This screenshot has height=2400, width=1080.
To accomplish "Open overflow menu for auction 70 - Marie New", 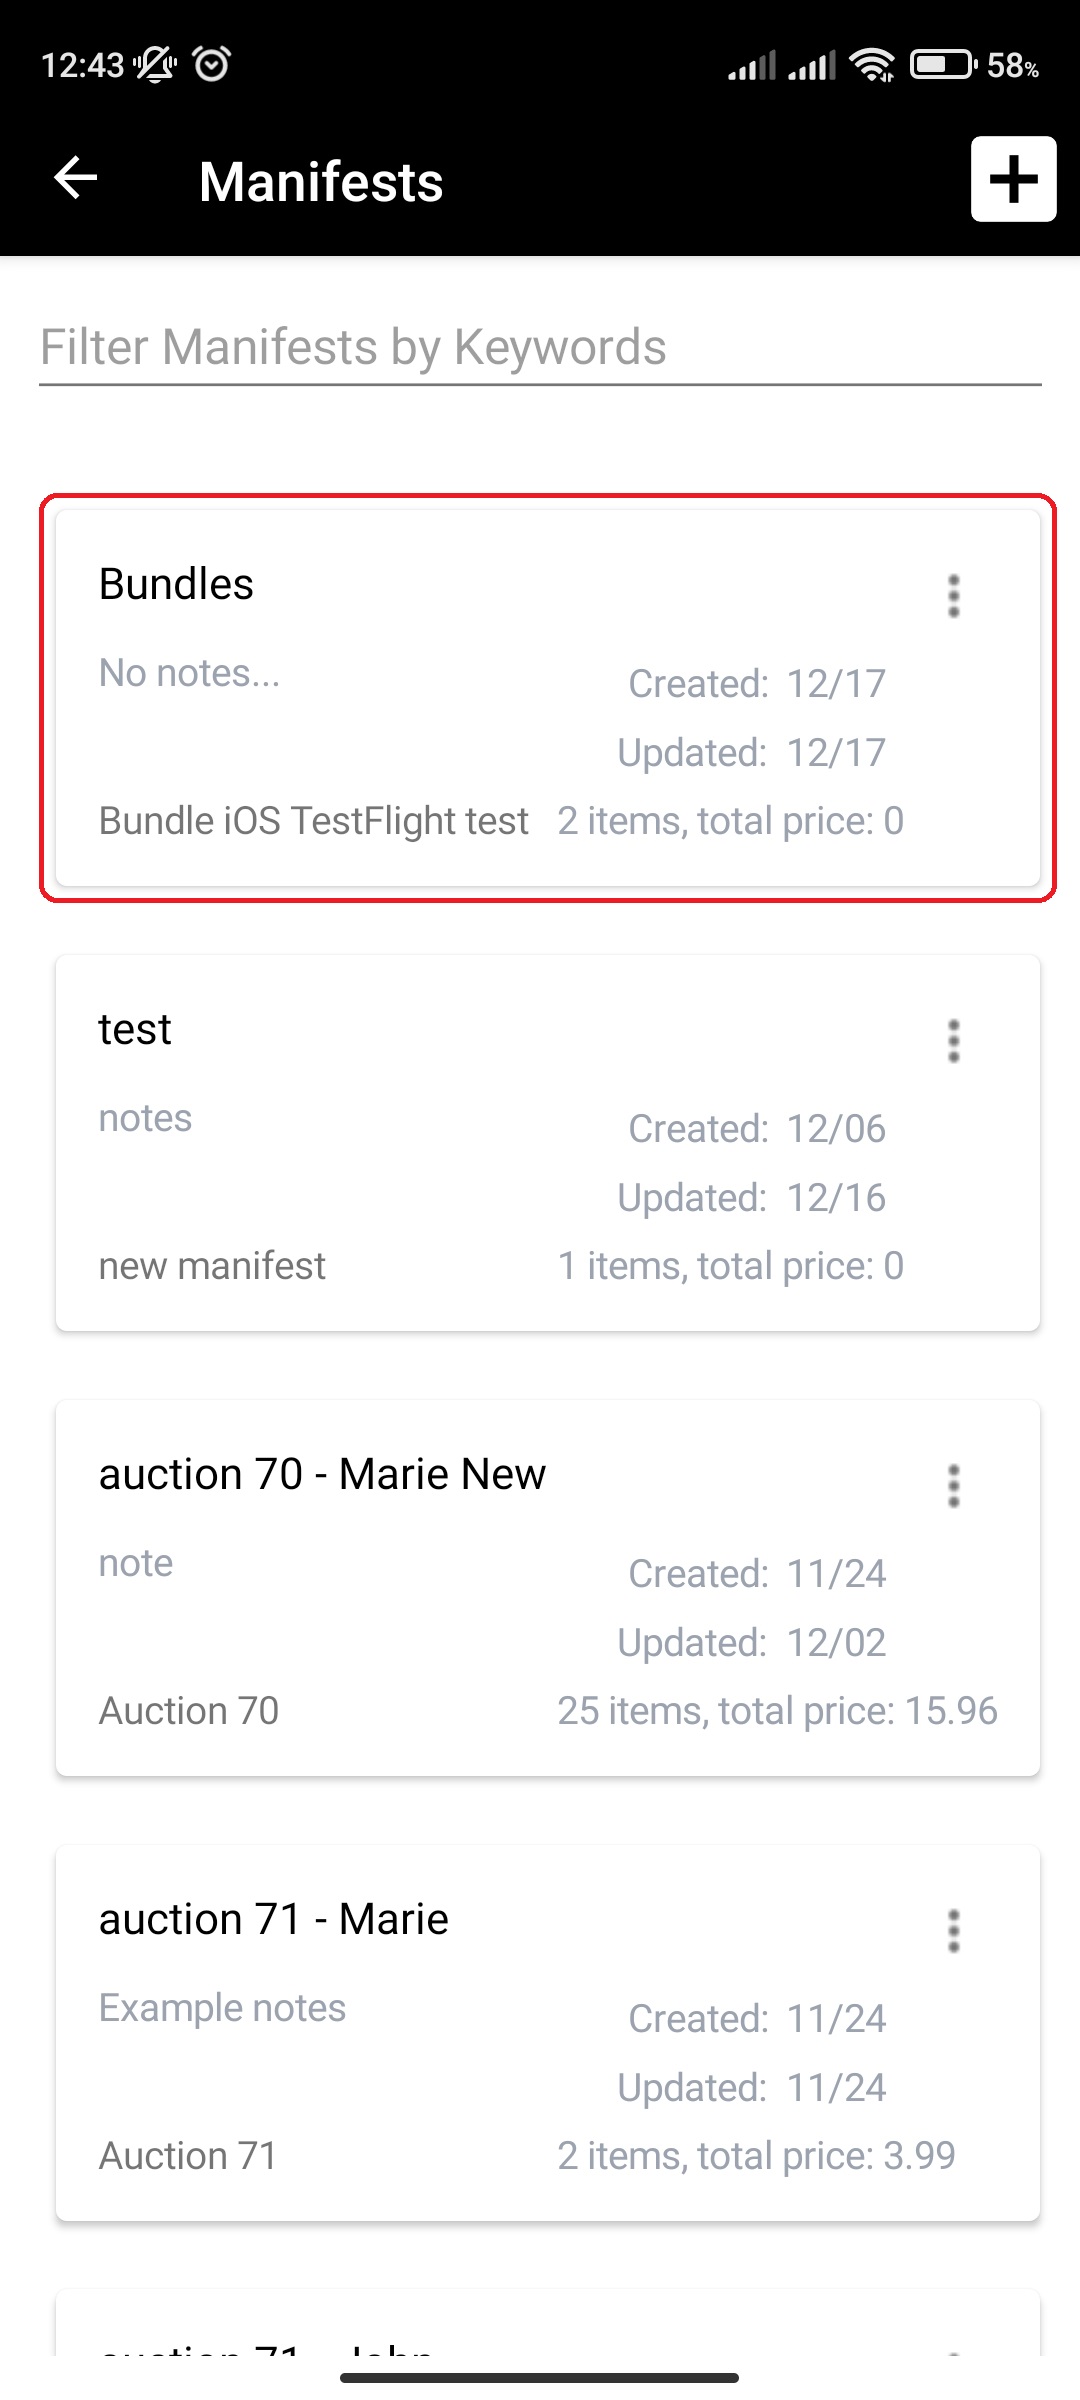I will point(954,1486).
